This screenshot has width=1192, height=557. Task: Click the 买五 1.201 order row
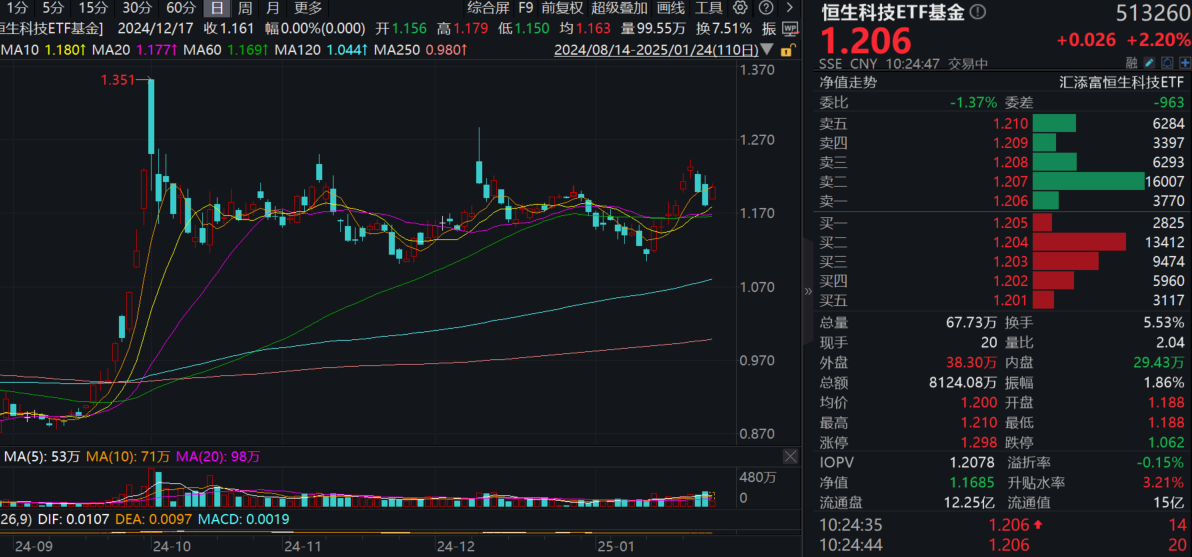[1001, 300]
